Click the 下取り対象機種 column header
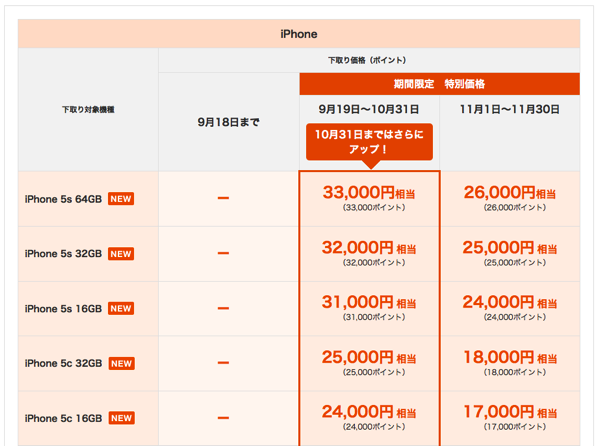 click(88, 110)
